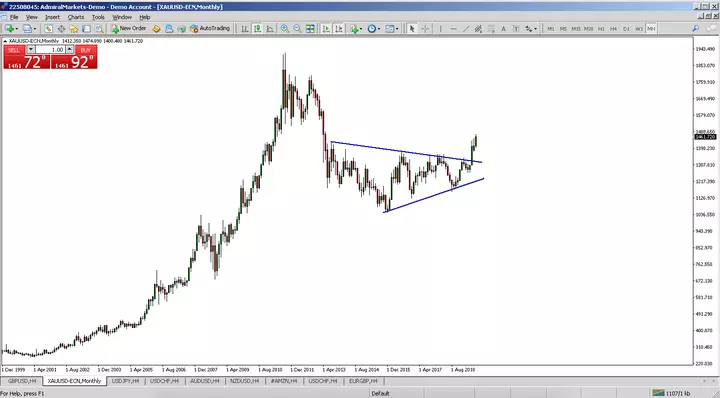This screenshot has width=720, height=398.
Task: Switch chart to Line Chart mode
Action: [x=270, y=28]
